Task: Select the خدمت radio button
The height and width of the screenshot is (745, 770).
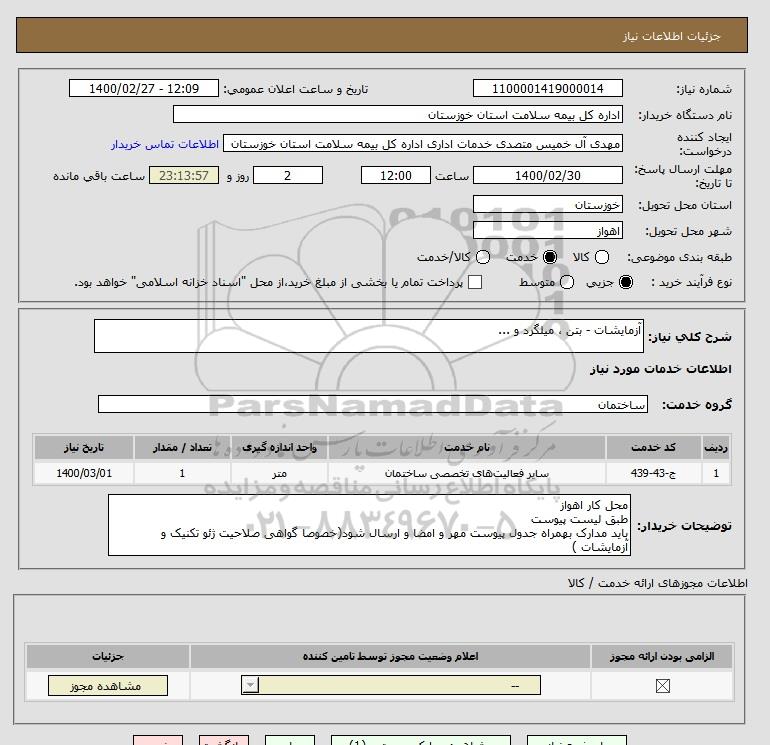Action: 550,257
